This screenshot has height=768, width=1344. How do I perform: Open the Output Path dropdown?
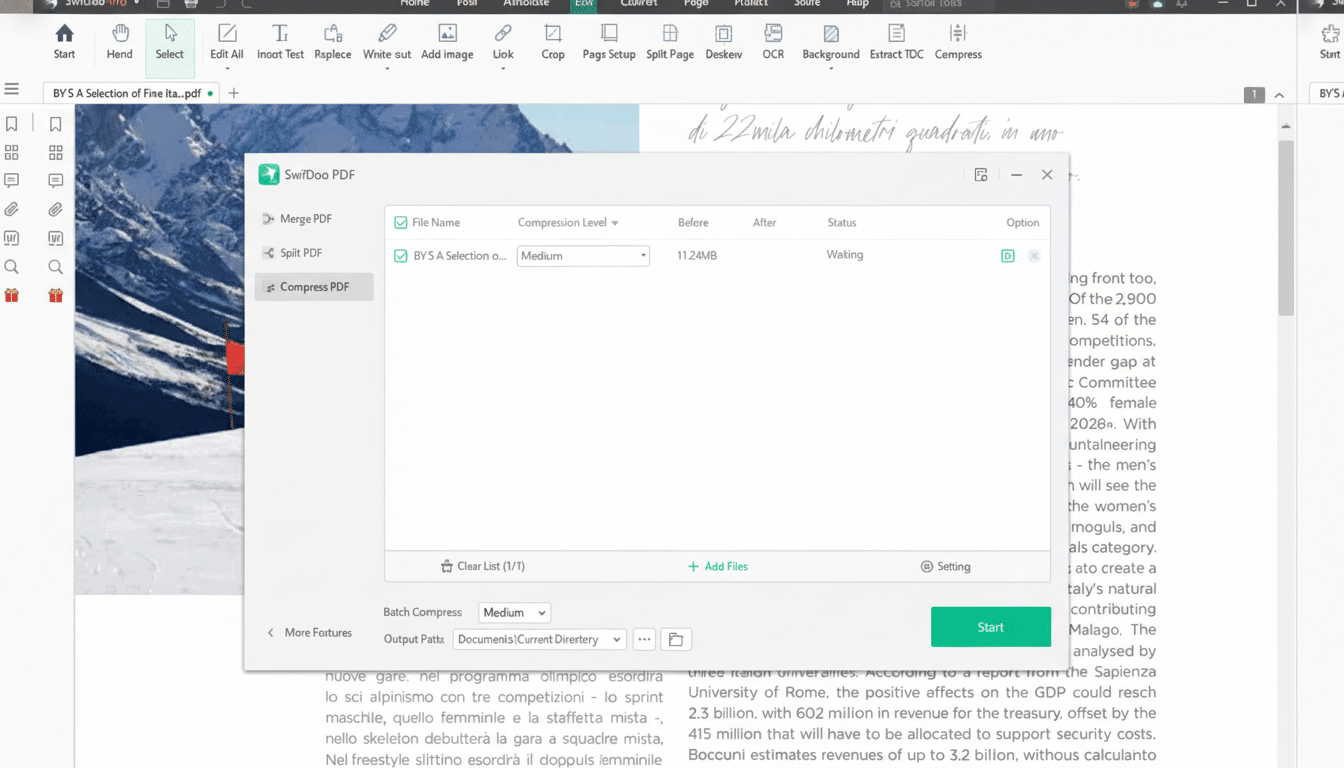[x=540, y=640]
